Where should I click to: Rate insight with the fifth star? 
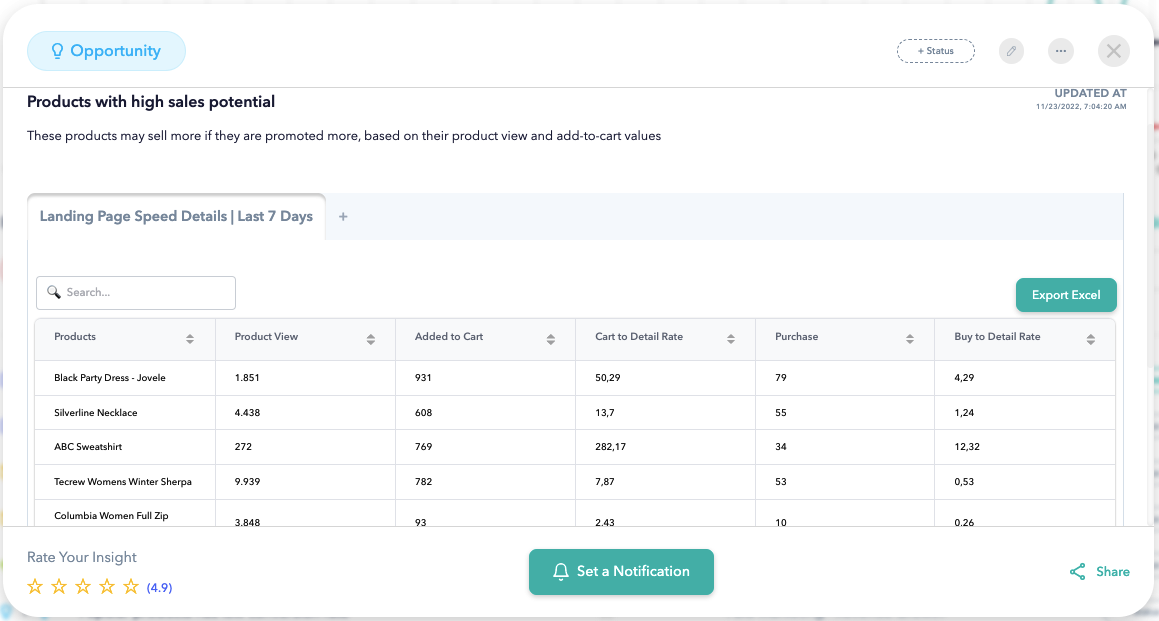pos(131,587)
